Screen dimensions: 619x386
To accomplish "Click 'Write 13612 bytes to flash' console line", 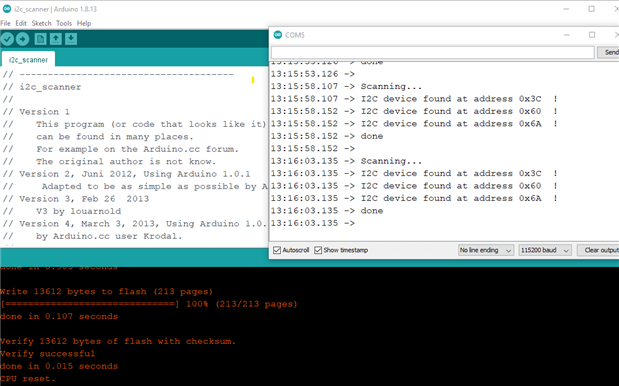I will coord(106,292).
